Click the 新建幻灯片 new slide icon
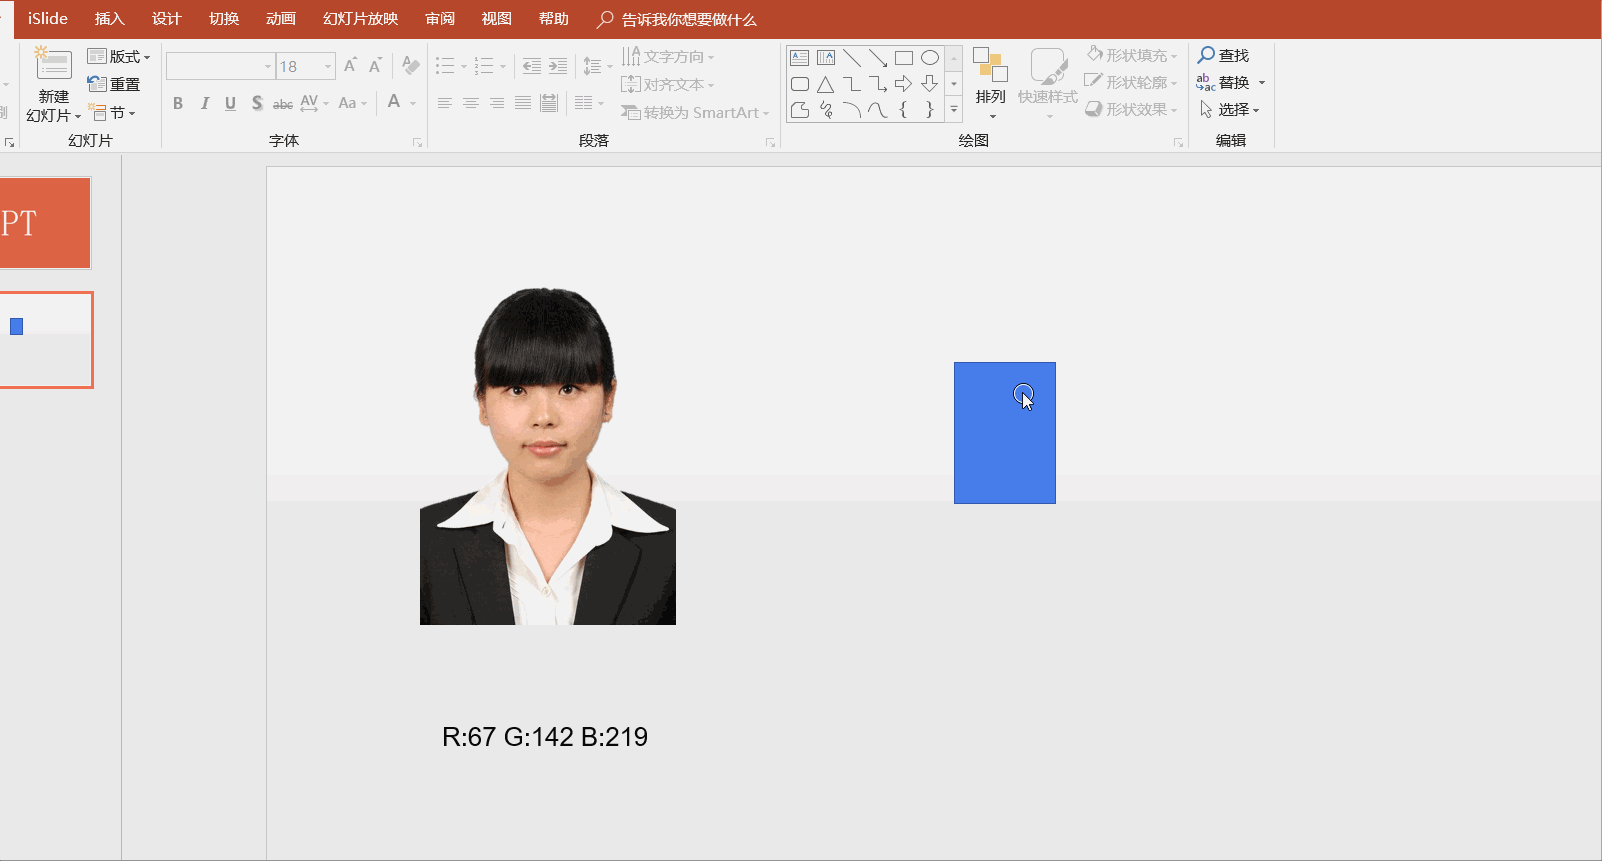This screenshot has width=1602, height=861. click(53, 66)
